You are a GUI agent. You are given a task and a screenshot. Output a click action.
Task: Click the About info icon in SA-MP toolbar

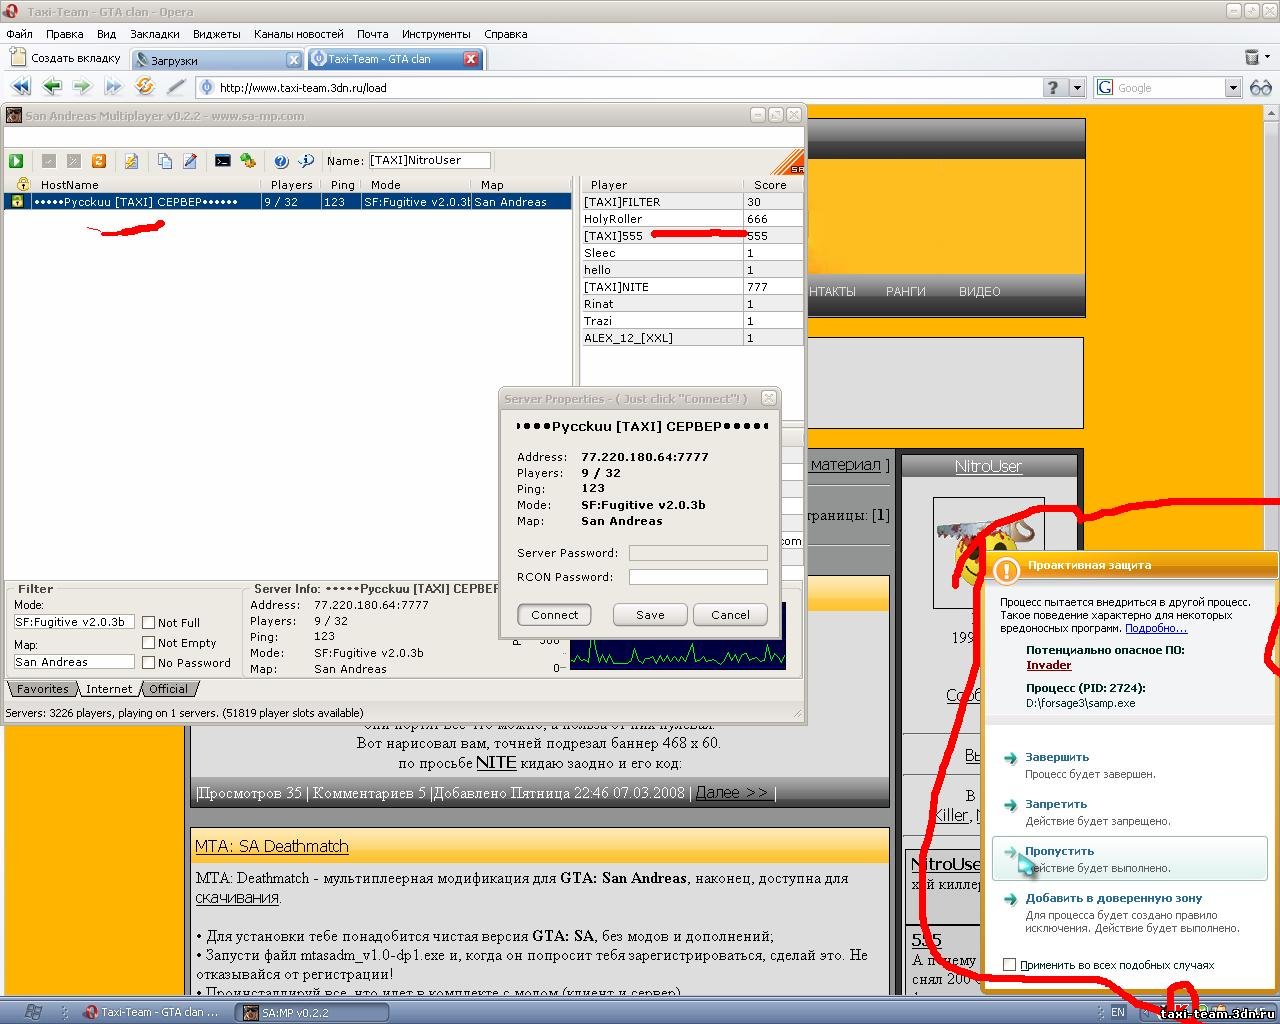[306, 161]
